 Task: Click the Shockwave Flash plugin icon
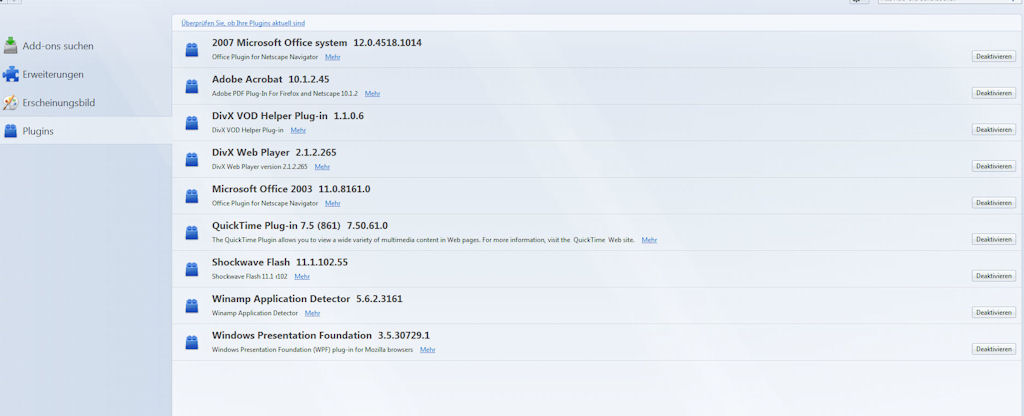pos(191,269)
